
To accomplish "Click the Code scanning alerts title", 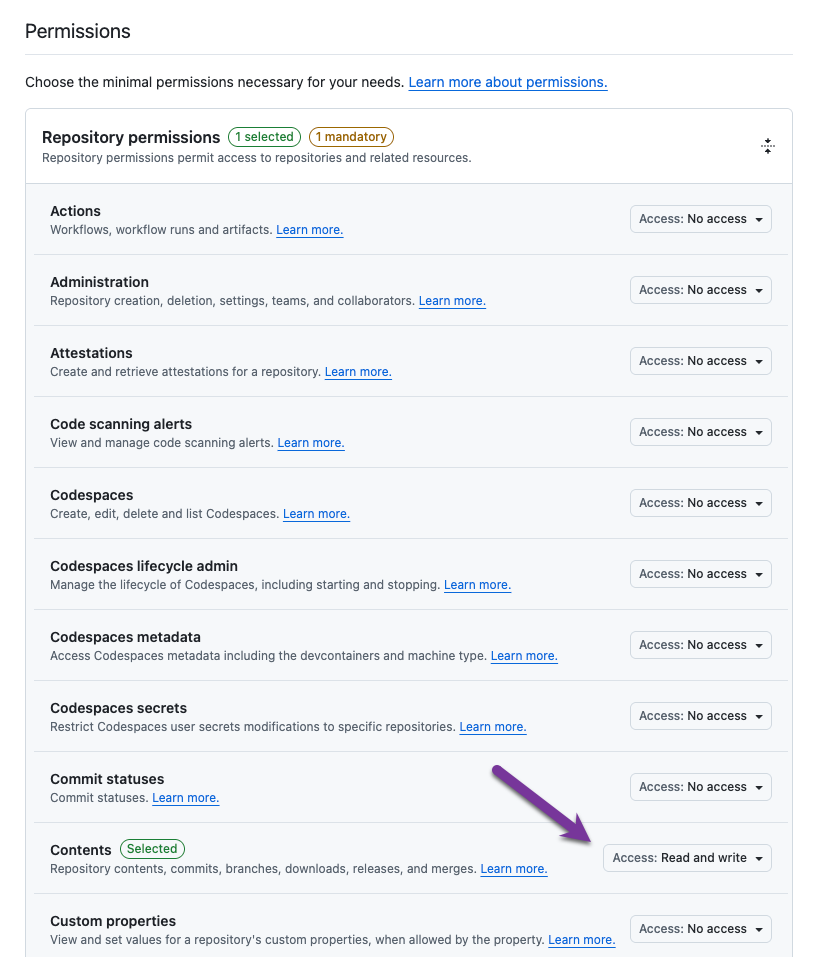I will click(121, 424).
